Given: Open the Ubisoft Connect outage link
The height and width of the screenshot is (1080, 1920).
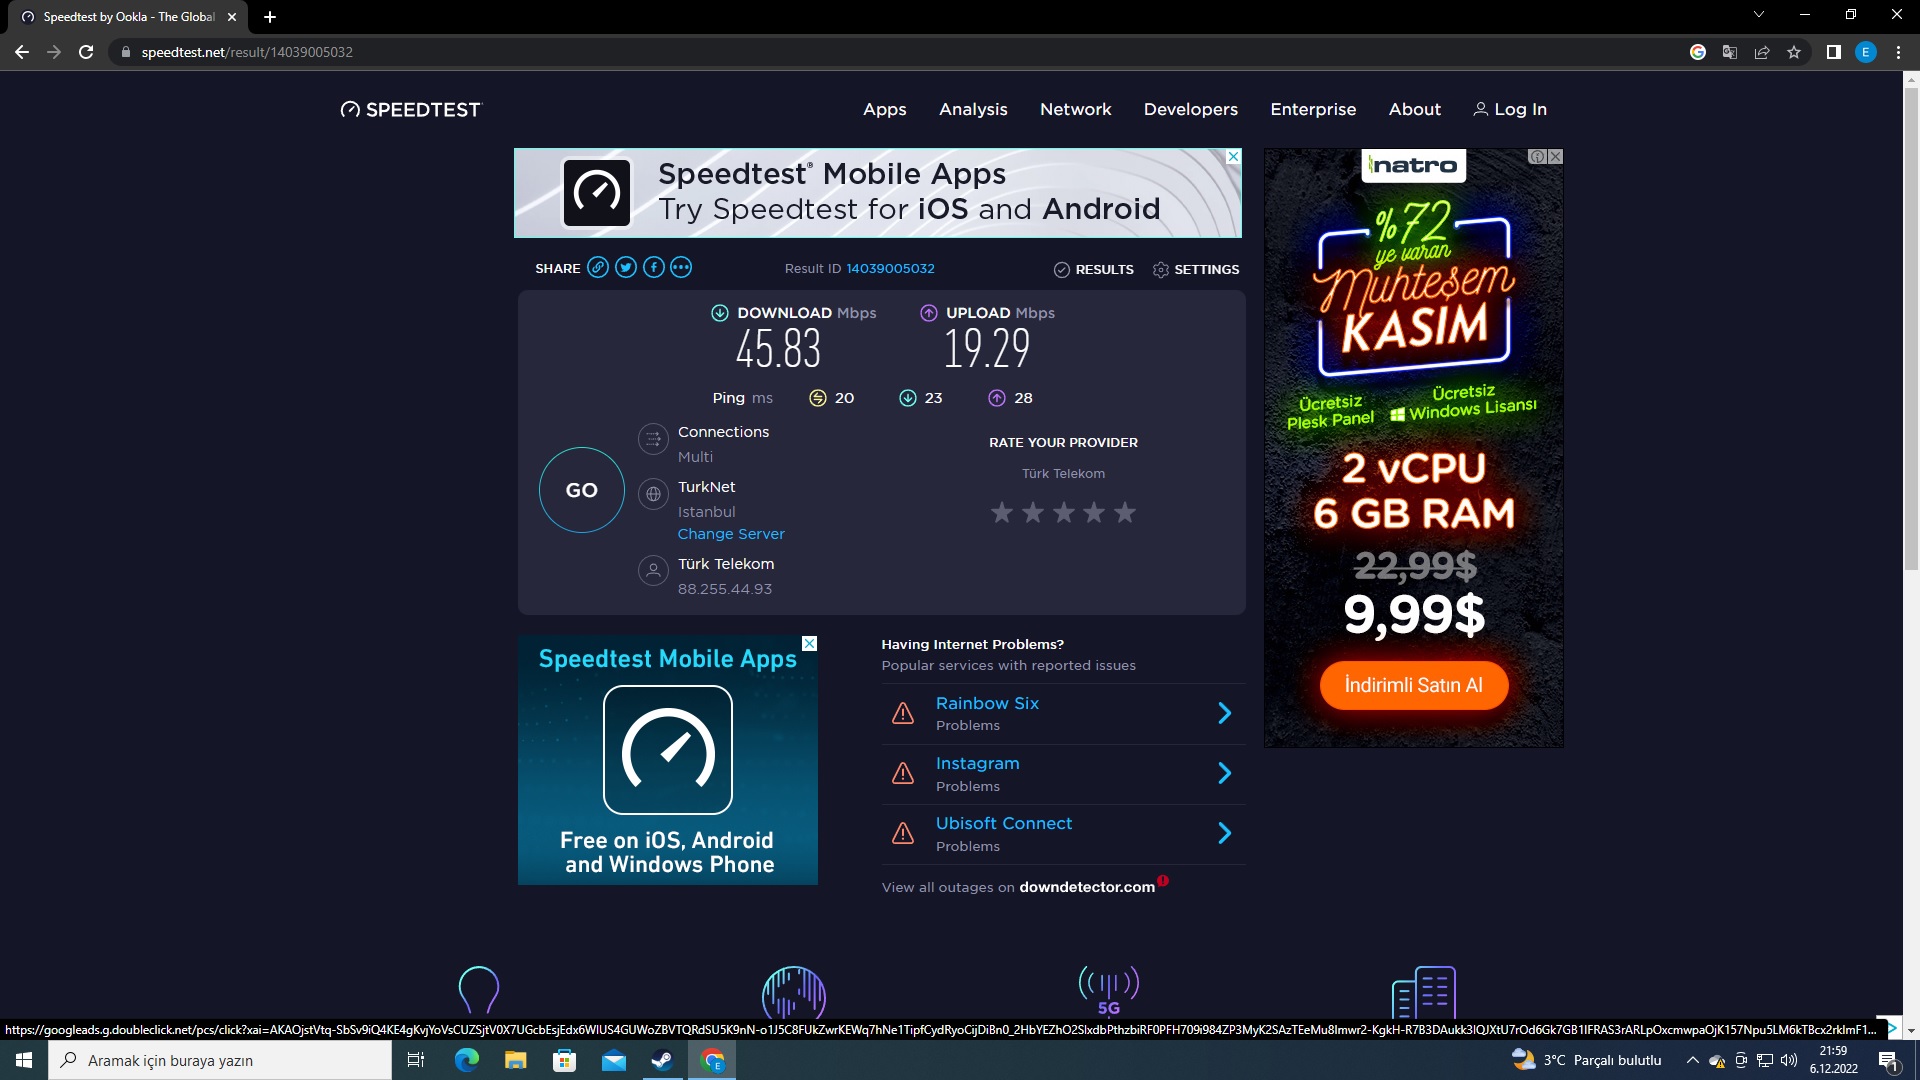Looking at the screenshot, I should click(1004, 823).
